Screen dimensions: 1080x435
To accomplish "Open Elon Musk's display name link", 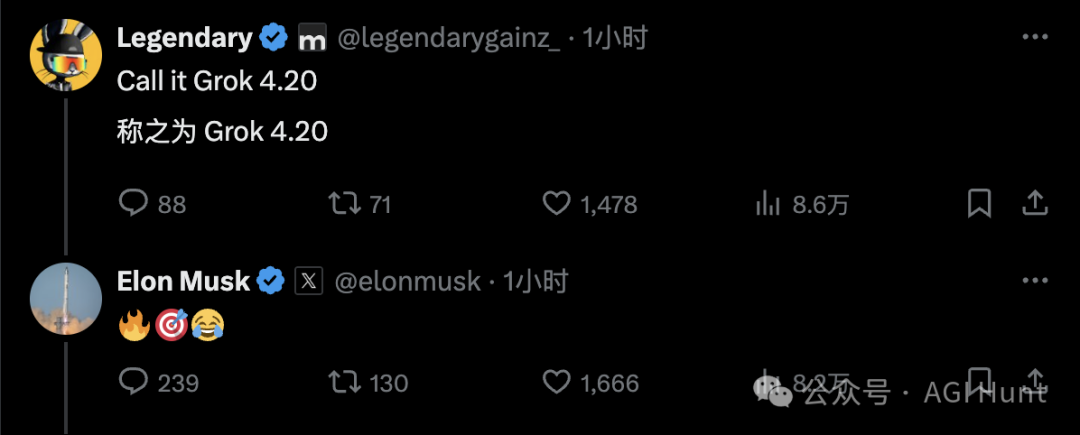I will click(183, 282).
